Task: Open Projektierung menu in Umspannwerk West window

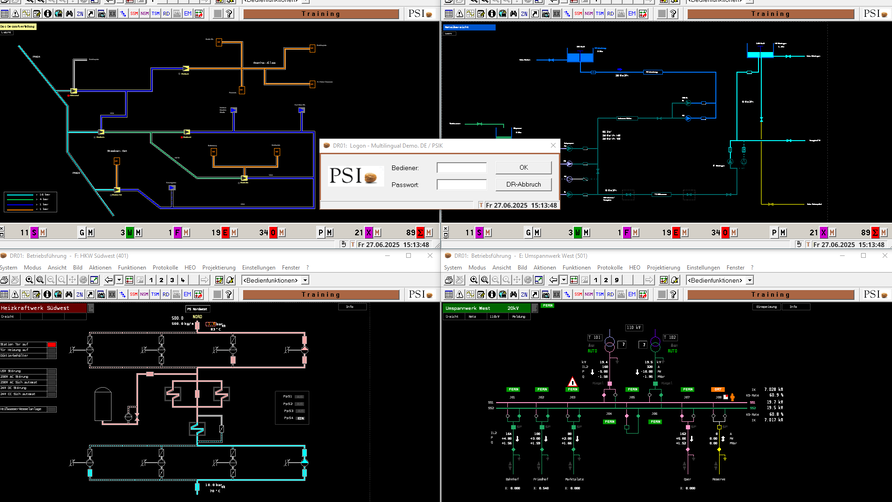Action: point(664,268)
